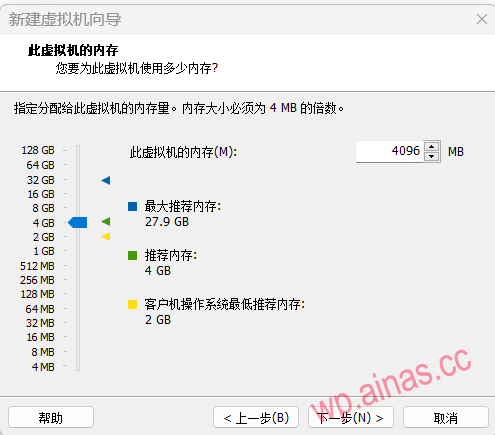Click the 4 MB scale label
The height and width of the screenshot is (435, 495).
click(x=43, y=367)
